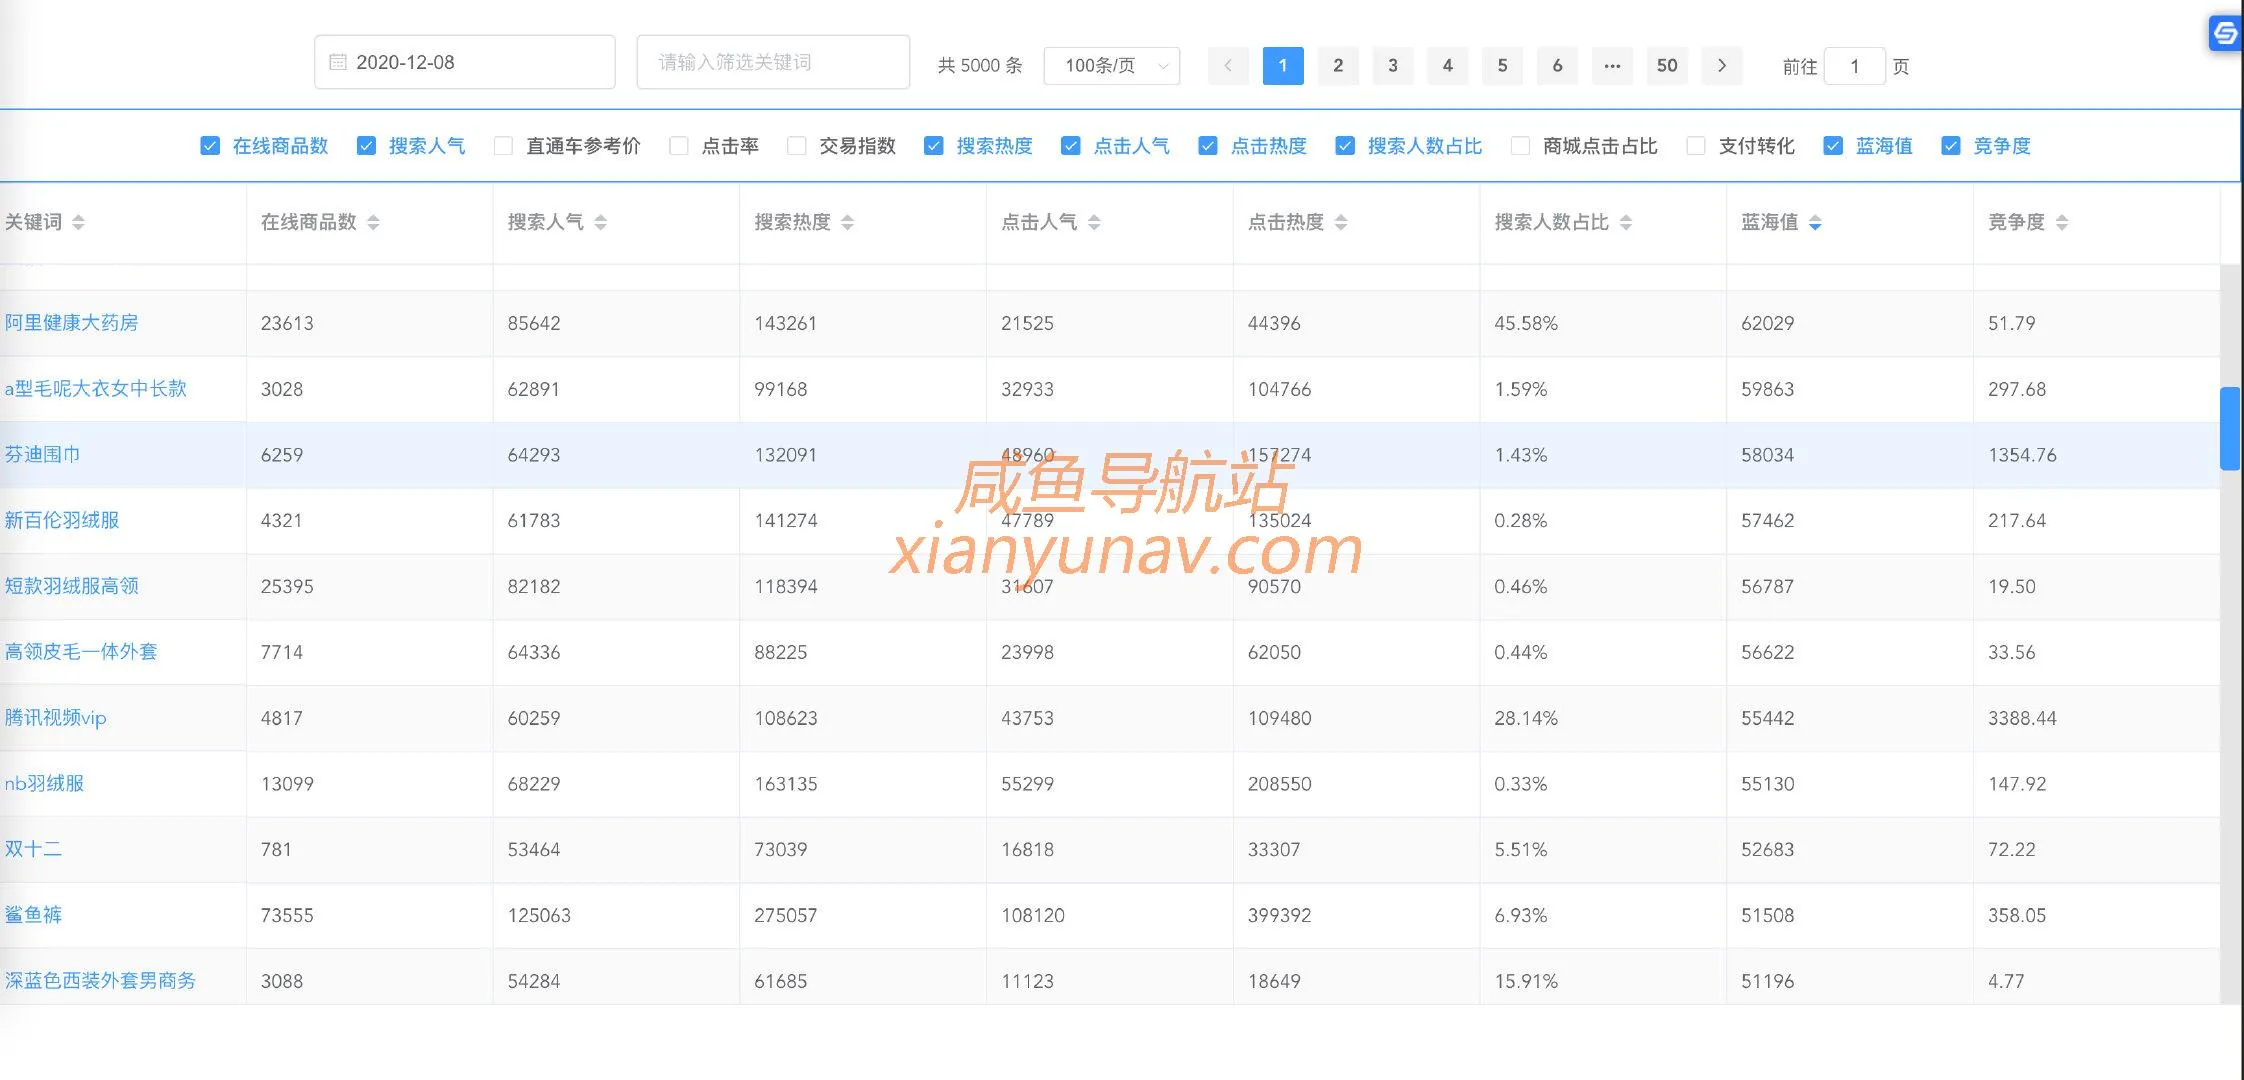Expand hidden pages with ellipsis button

tap(1612, 66)
